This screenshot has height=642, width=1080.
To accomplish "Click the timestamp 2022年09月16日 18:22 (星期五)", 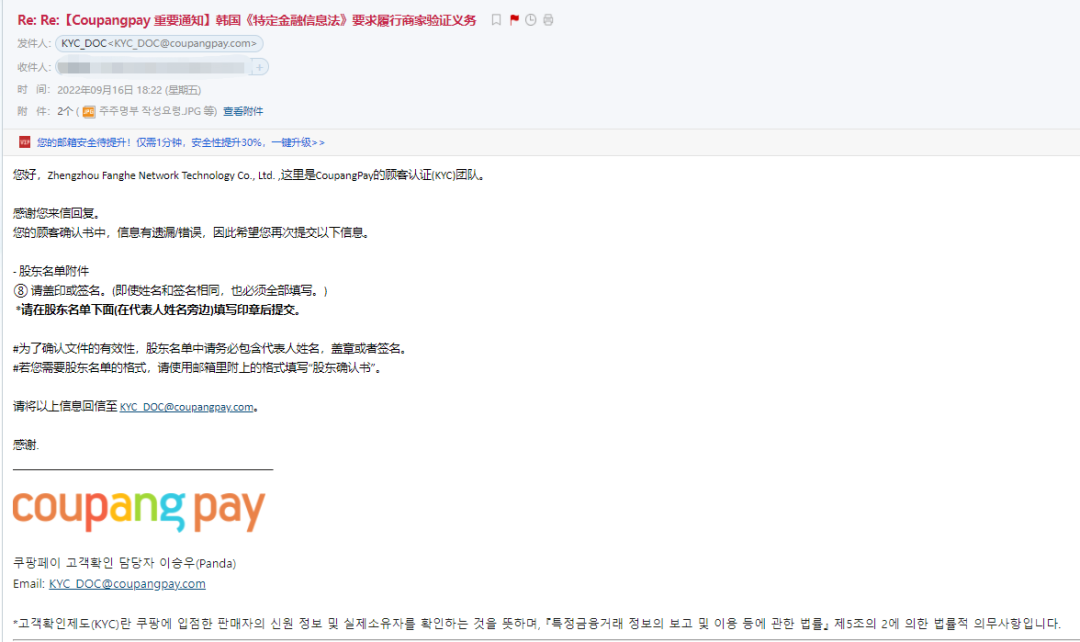I will 129,90.
